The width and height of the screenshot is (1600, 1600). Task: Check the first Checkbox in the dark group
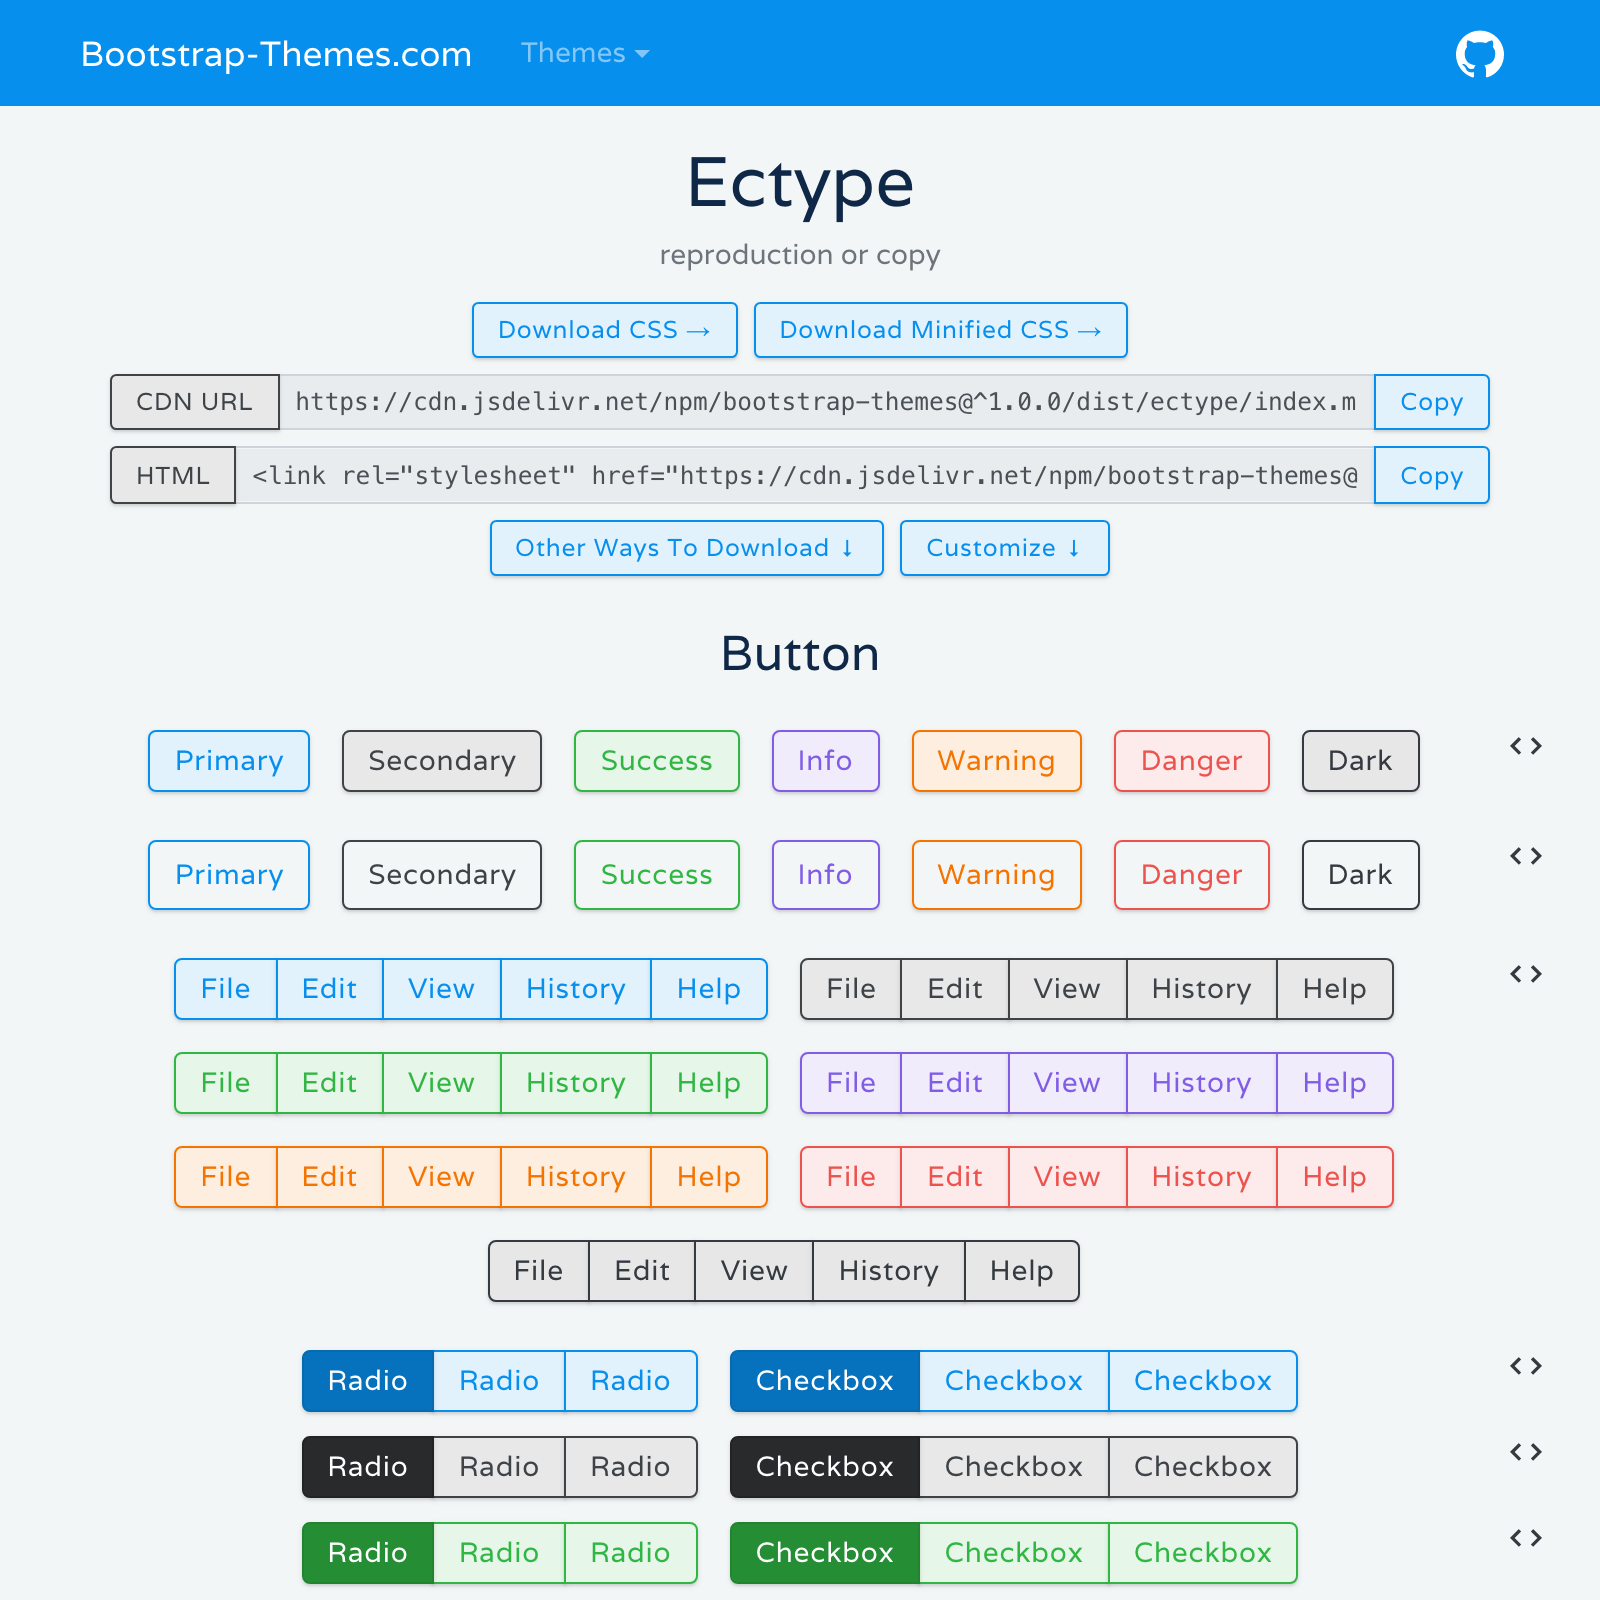tap(824, 1466)
